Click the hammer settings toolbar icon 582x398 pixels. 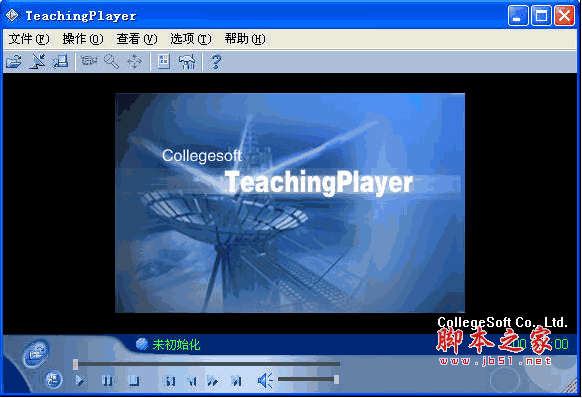pyautogui.click(x=187, y=61)
